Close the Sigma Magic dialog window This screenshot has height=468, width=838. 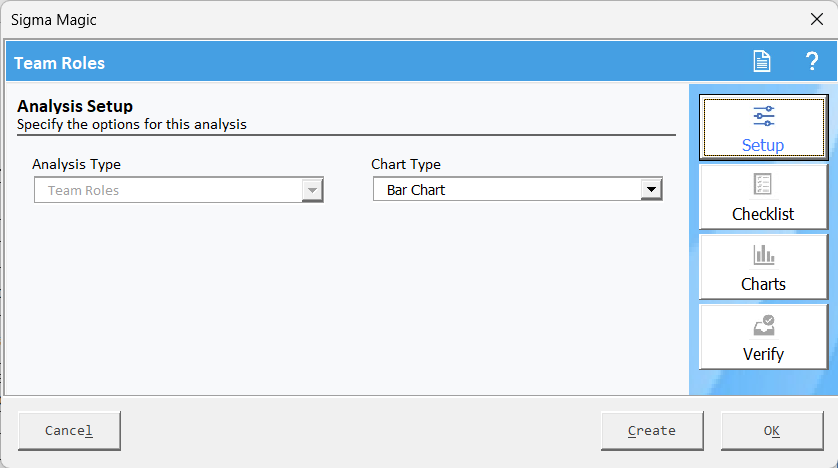817,19
